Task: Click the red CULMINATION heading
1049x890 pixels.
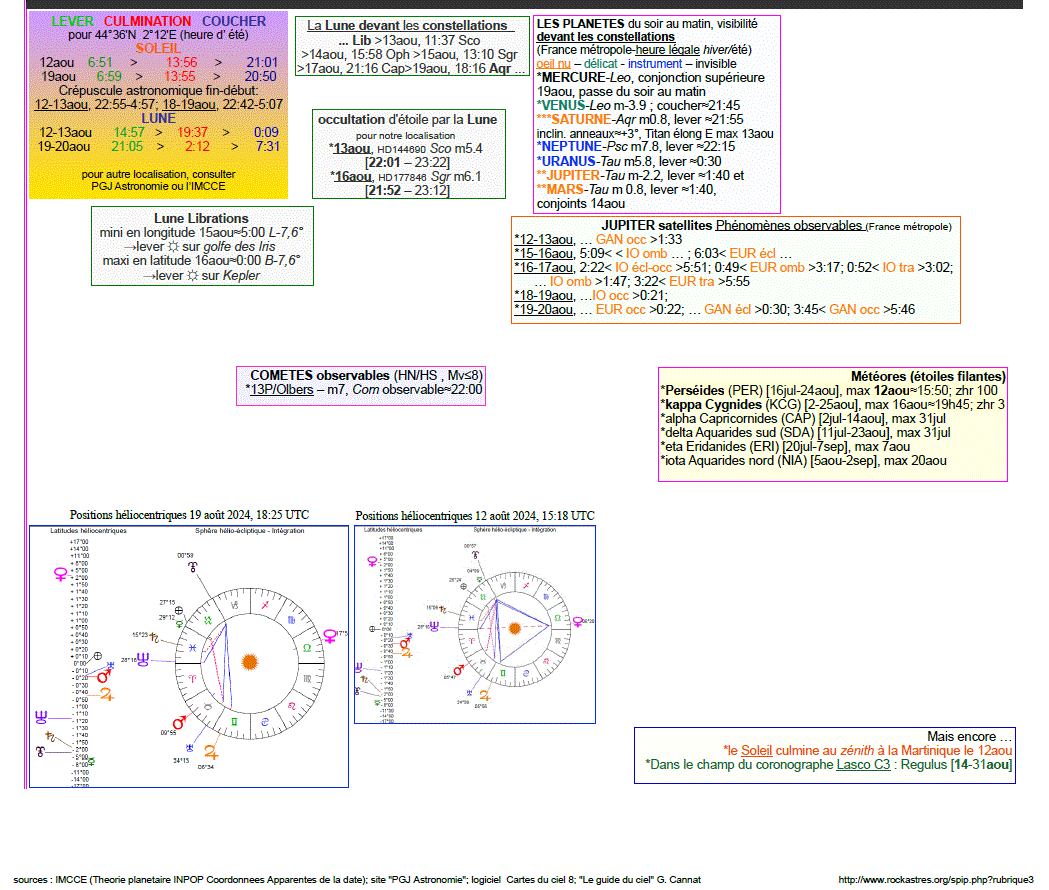Action: (x=147, y=21)
